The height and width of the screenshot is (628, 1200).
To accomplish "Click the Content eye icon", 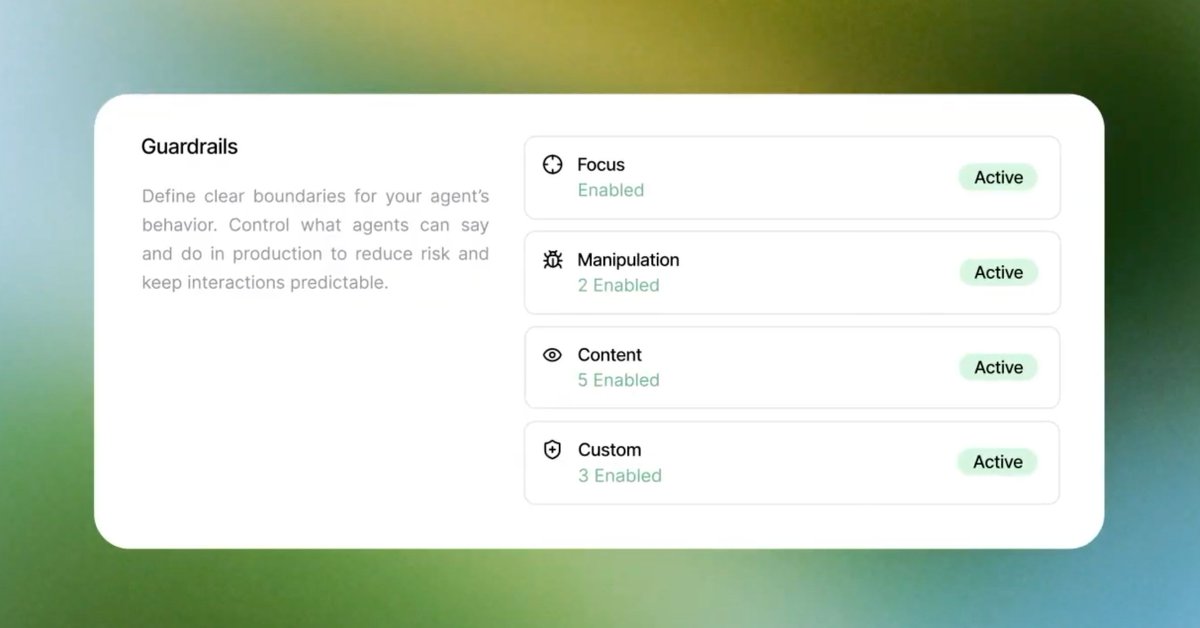I will 552,355.
